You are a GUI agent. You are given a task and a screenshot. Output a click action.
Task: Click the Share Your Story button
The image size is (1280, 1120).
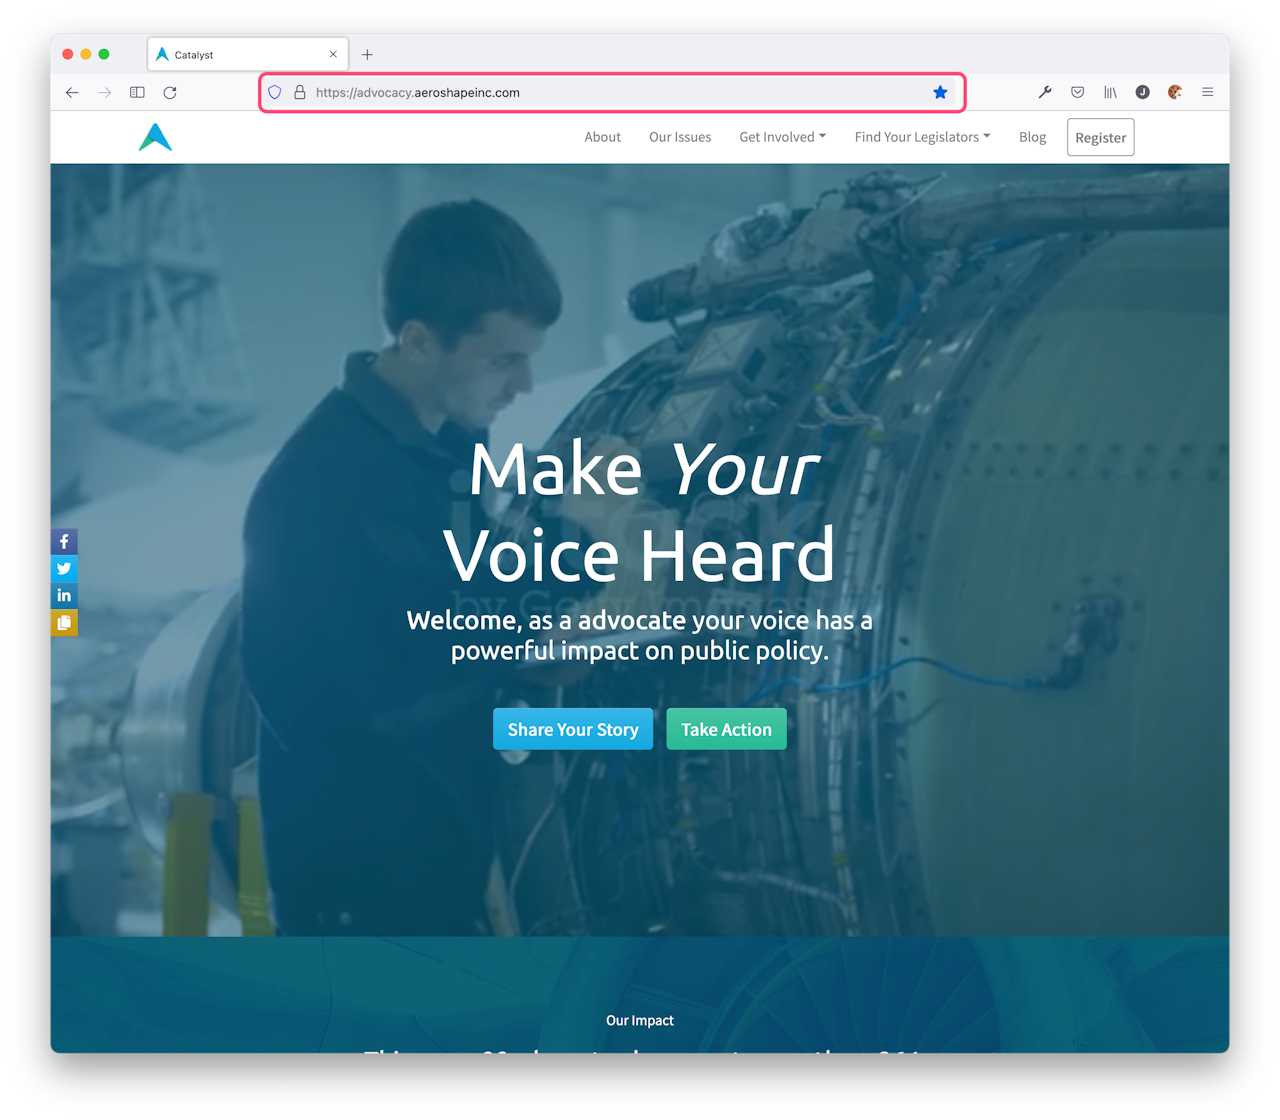(x=573, y=729)
